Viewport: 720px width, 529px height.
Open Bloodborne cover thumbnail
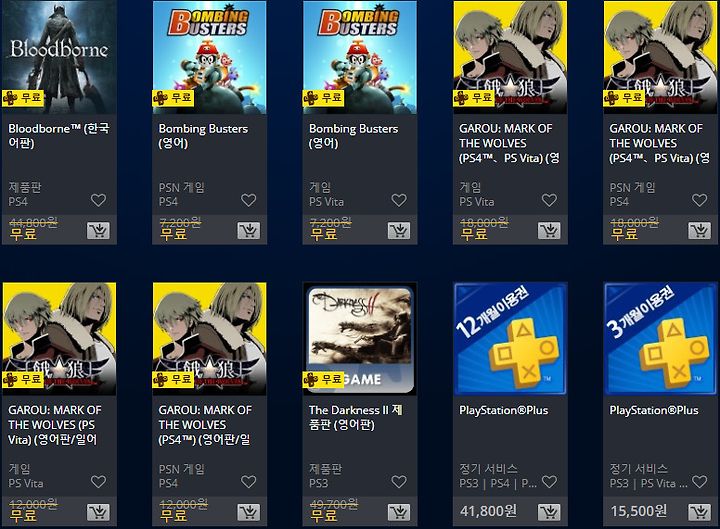pos(59,57)
